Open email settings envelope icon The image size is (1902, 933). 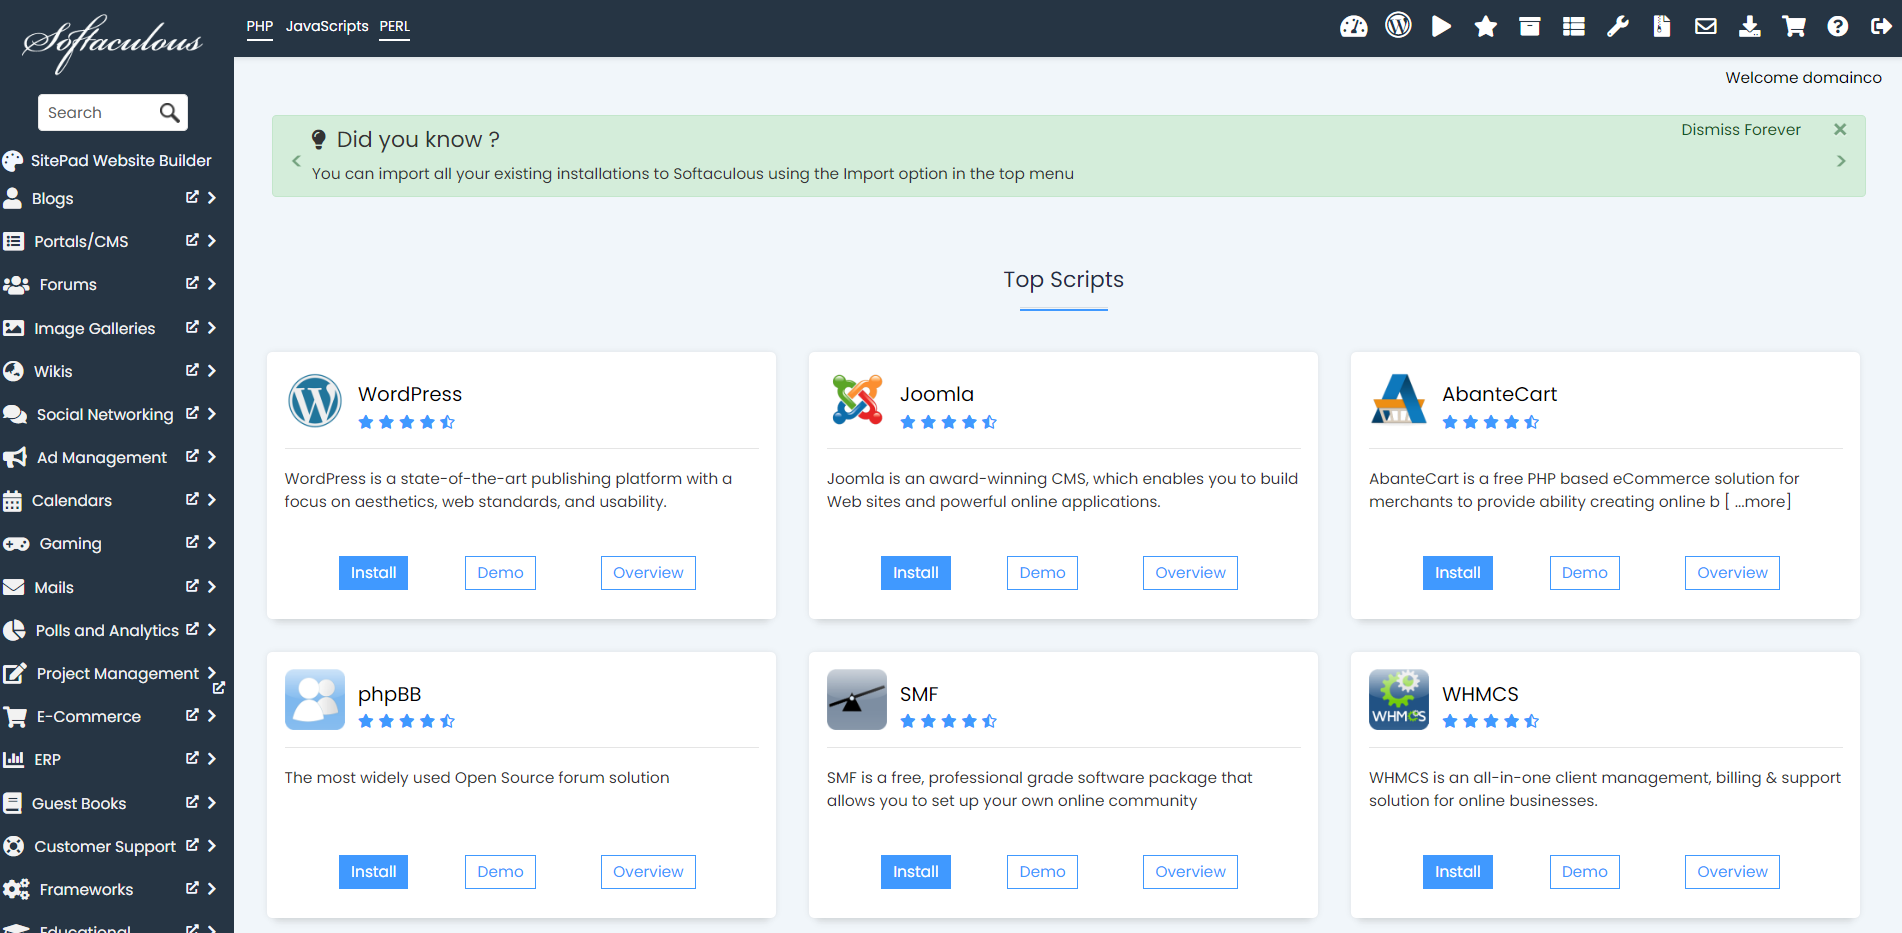[1706, 27]
